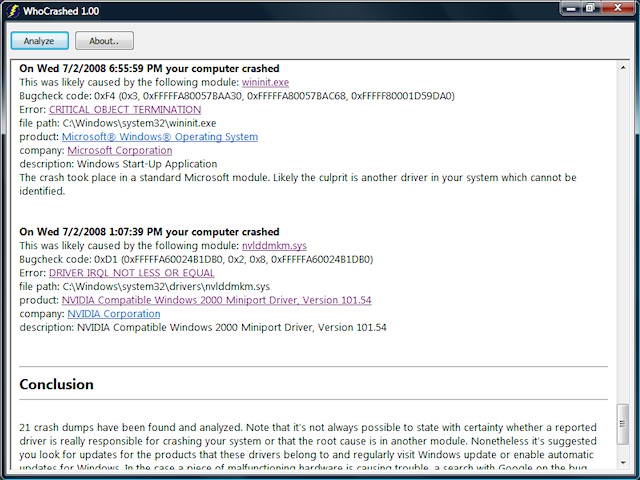Click NVIDIA Miniport Driver Version 101.54 product link
Image resolution: width=640 pixels, height=480 pixels.
click(217, 300)
